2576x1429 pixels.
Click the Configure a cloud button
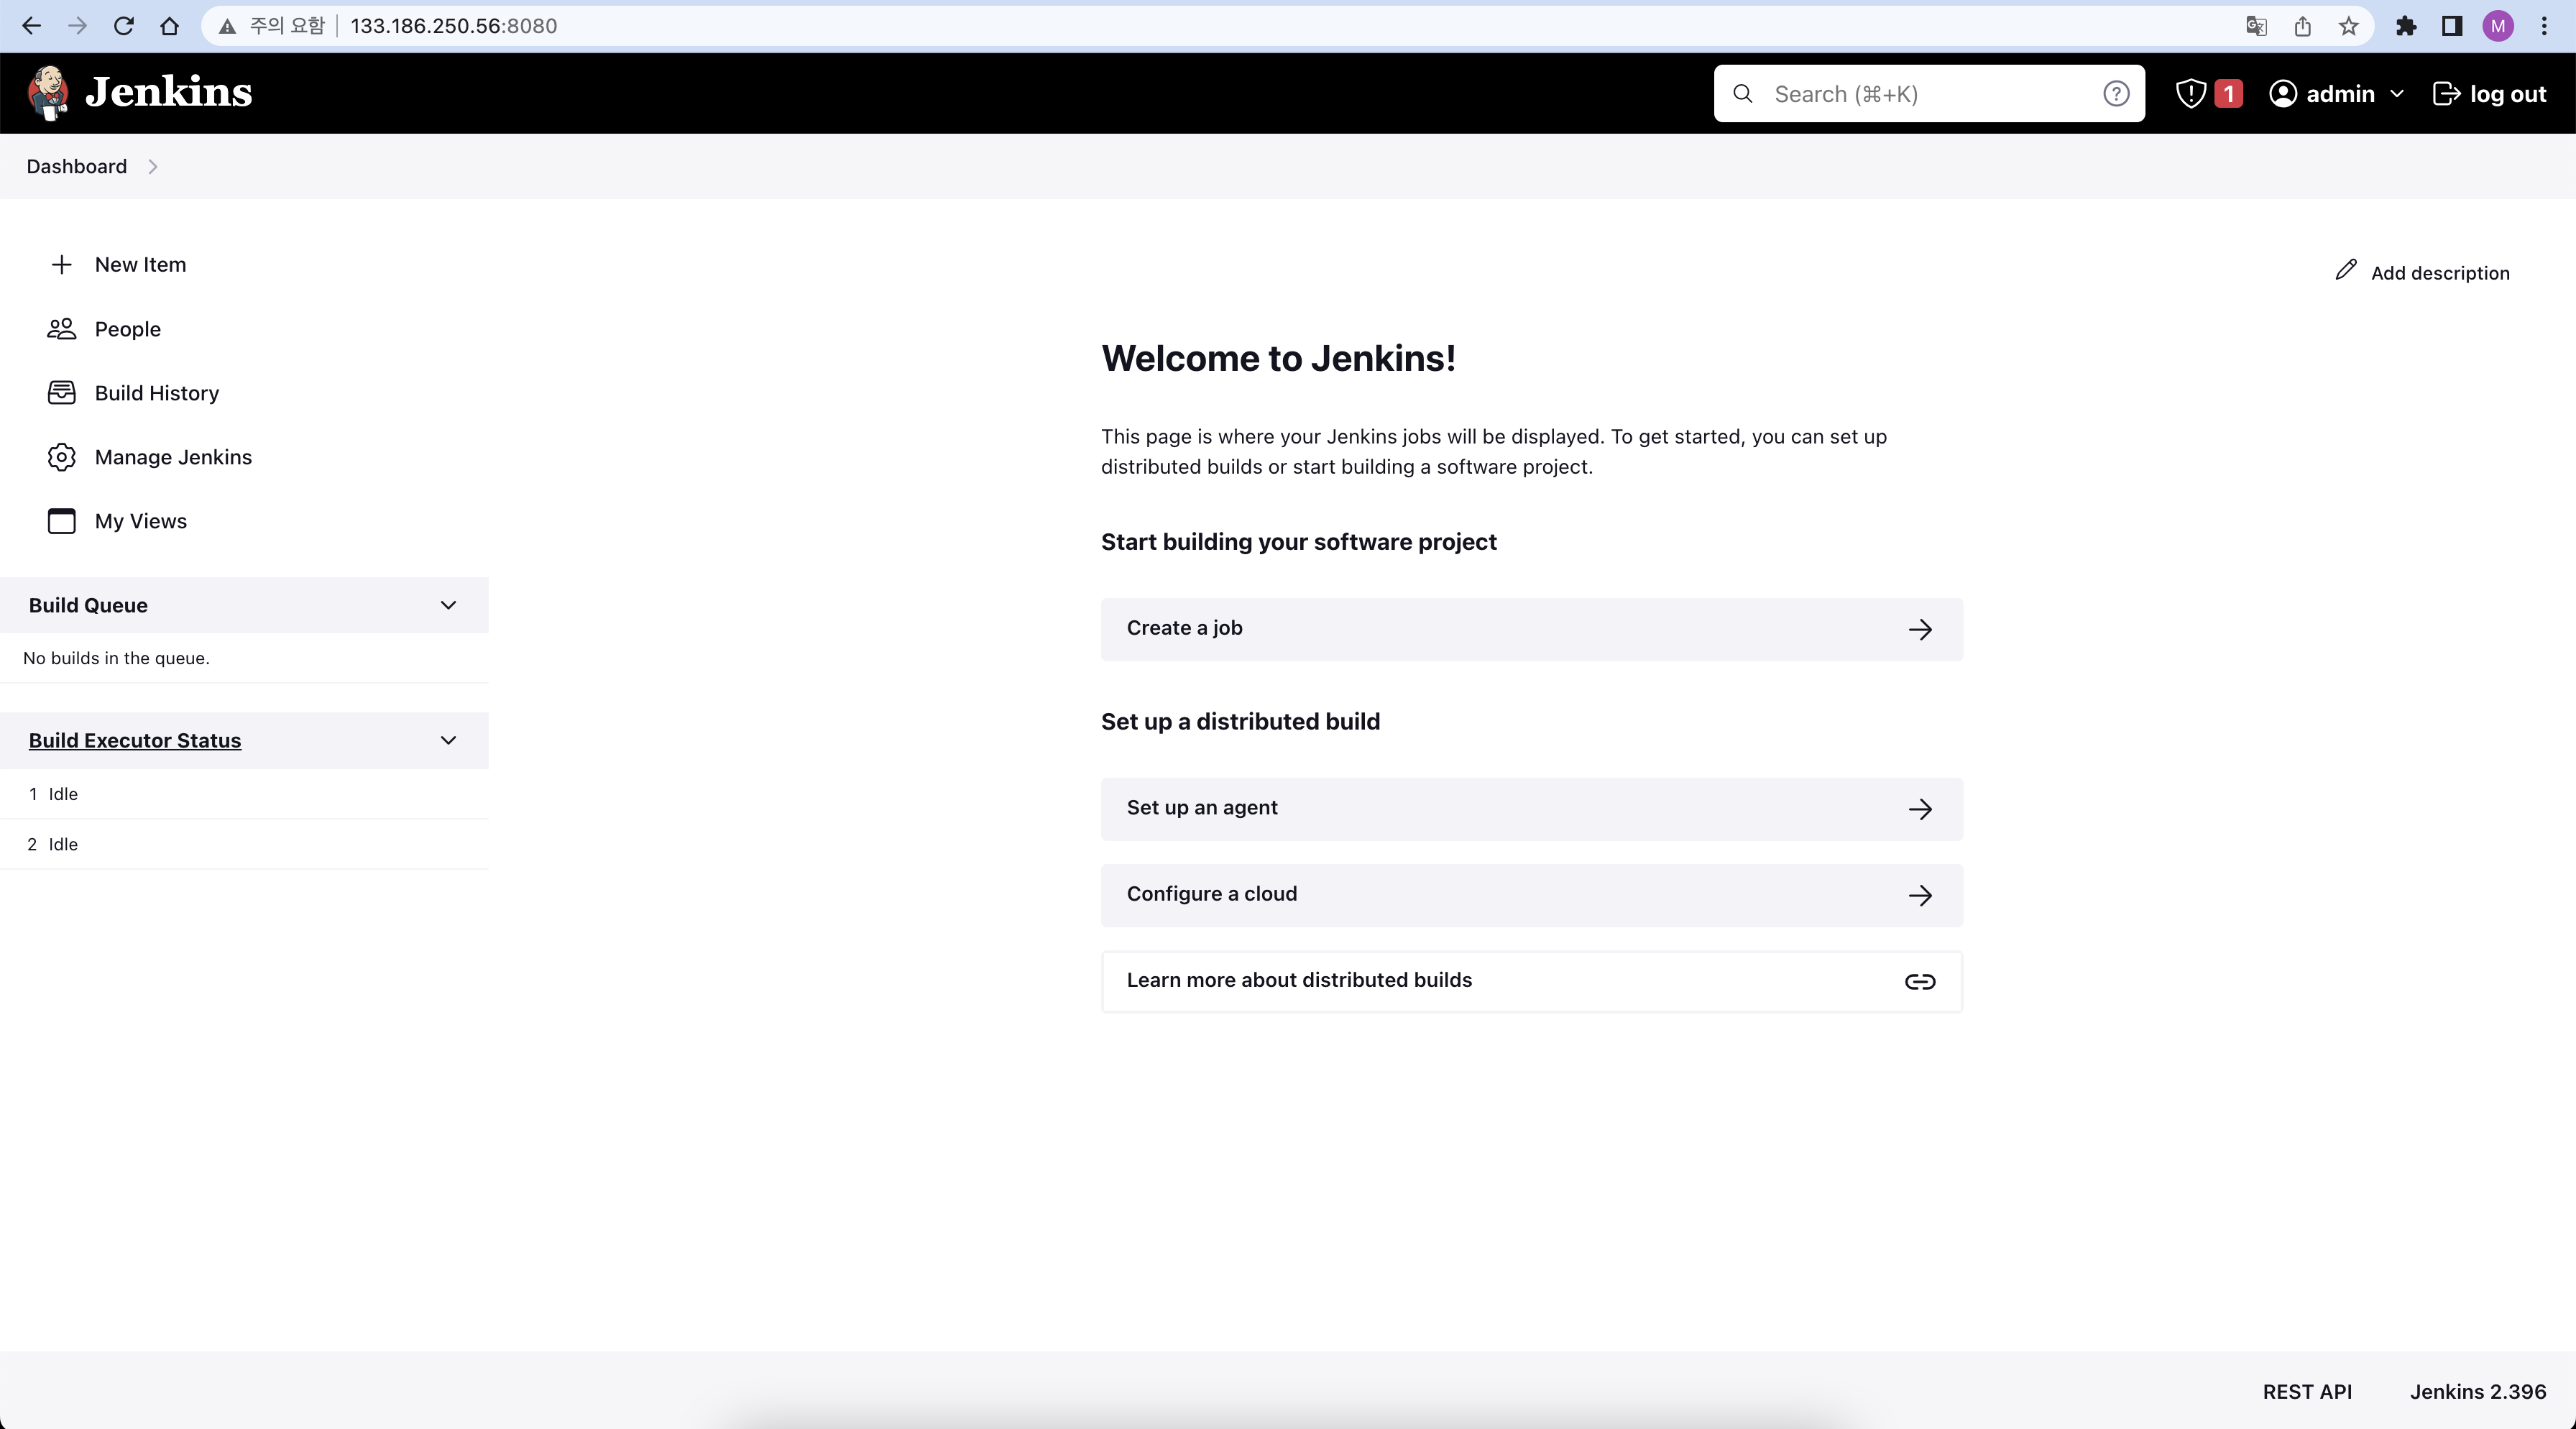tap(1531, 895)
